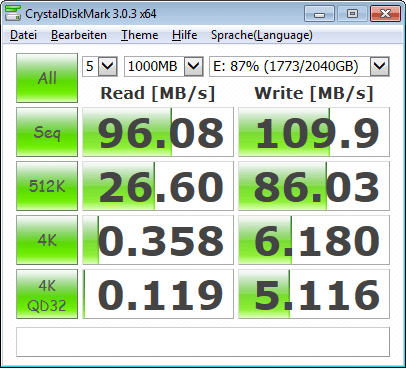Viewport: 406px width, 368px height.
Task: Maximize the CrystalDiskMark window
Action: (352, 14)
